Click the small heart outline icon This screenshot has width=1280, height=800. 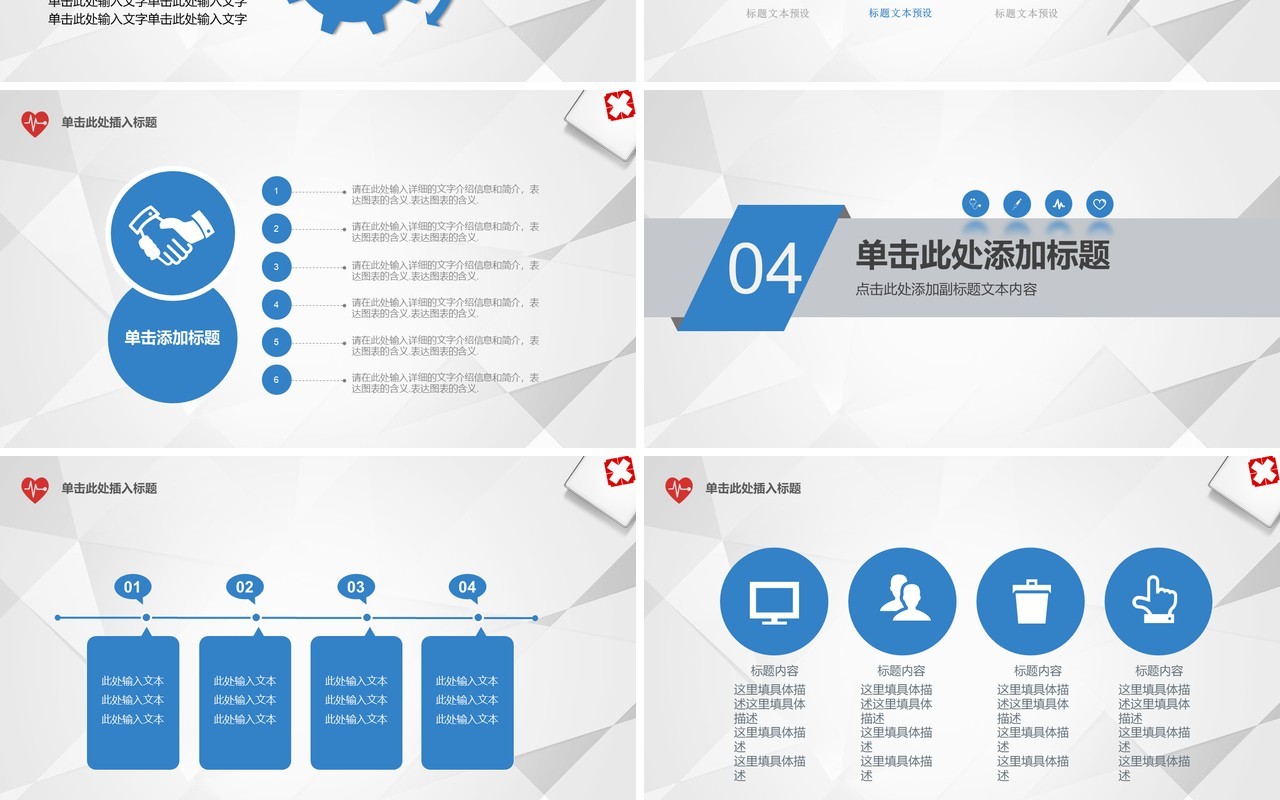pos(1100,204)
